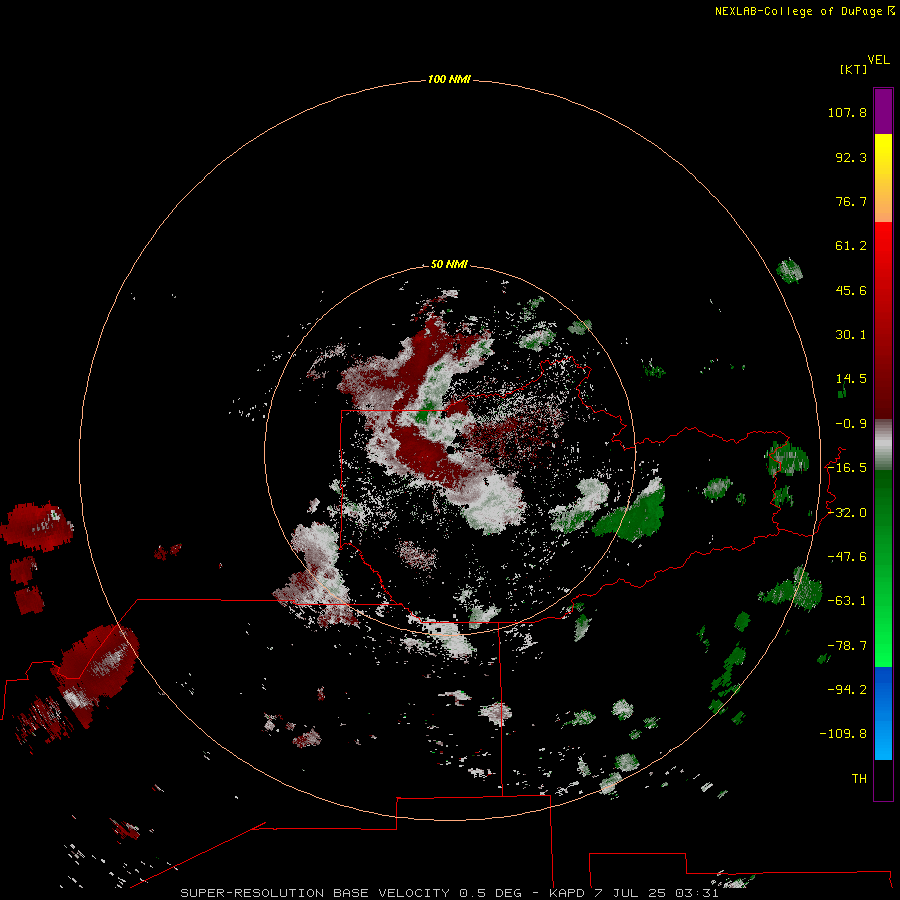Click the -78.7 legend value
Screen dimensions: 900x900
coord(847,646)
